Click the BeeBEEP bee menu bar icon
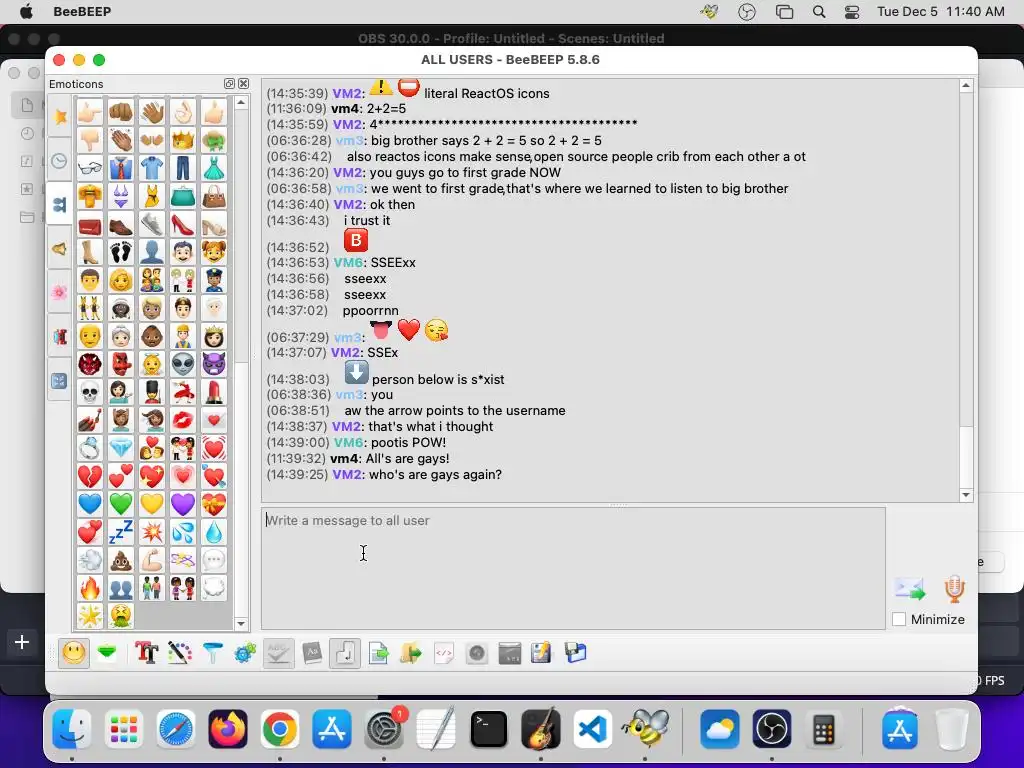The width and height of the screenshot is (1024, 768). [709, 12]
